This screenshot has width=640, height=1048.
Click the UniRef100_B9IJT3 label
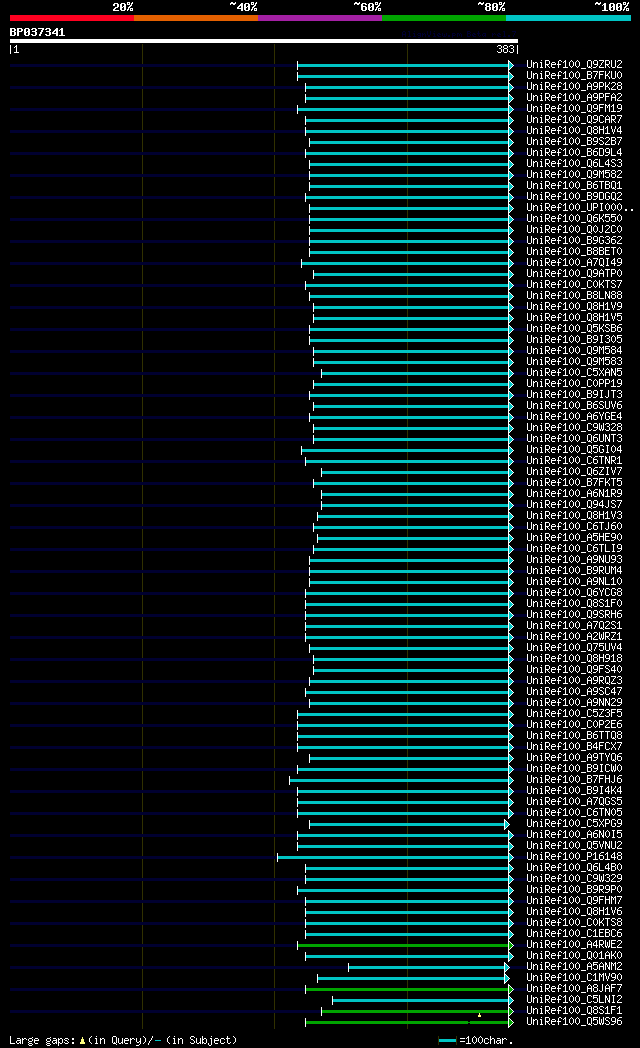(x=574, y=395)
